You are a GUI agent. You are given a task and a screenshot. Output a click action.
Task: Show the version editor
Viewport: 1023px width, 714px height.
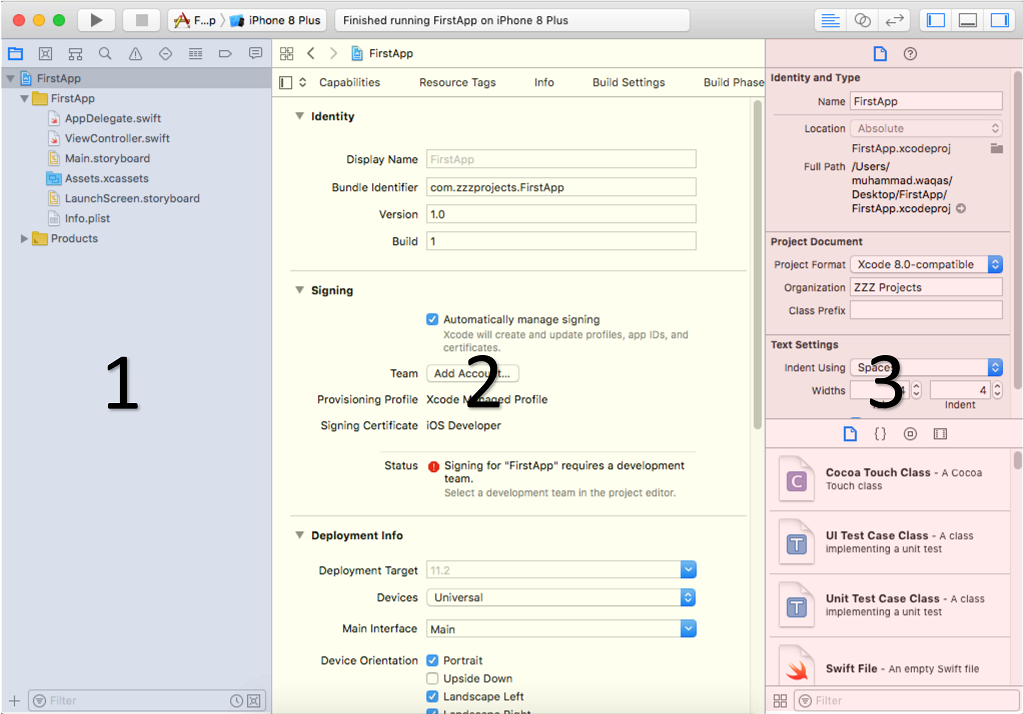coord(894,20)
